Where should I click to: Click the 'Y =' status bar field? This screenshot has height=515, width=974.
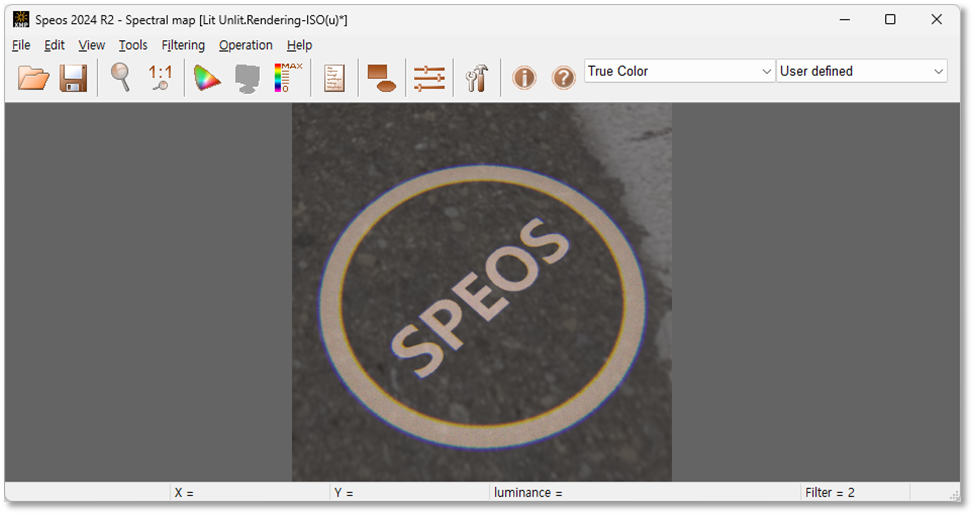[409, 493]
